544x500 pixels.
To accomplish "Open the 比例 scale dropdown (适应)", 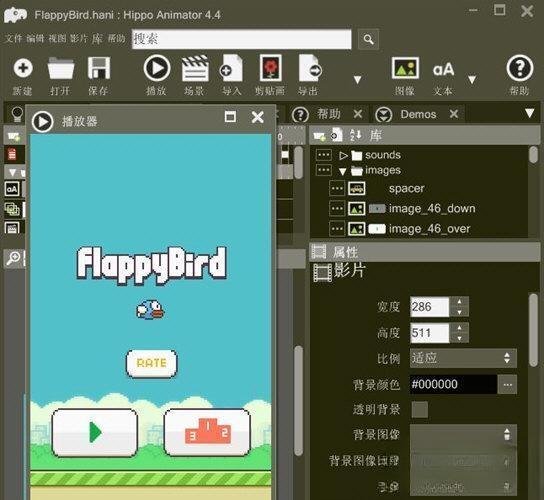I will [463, 358].
